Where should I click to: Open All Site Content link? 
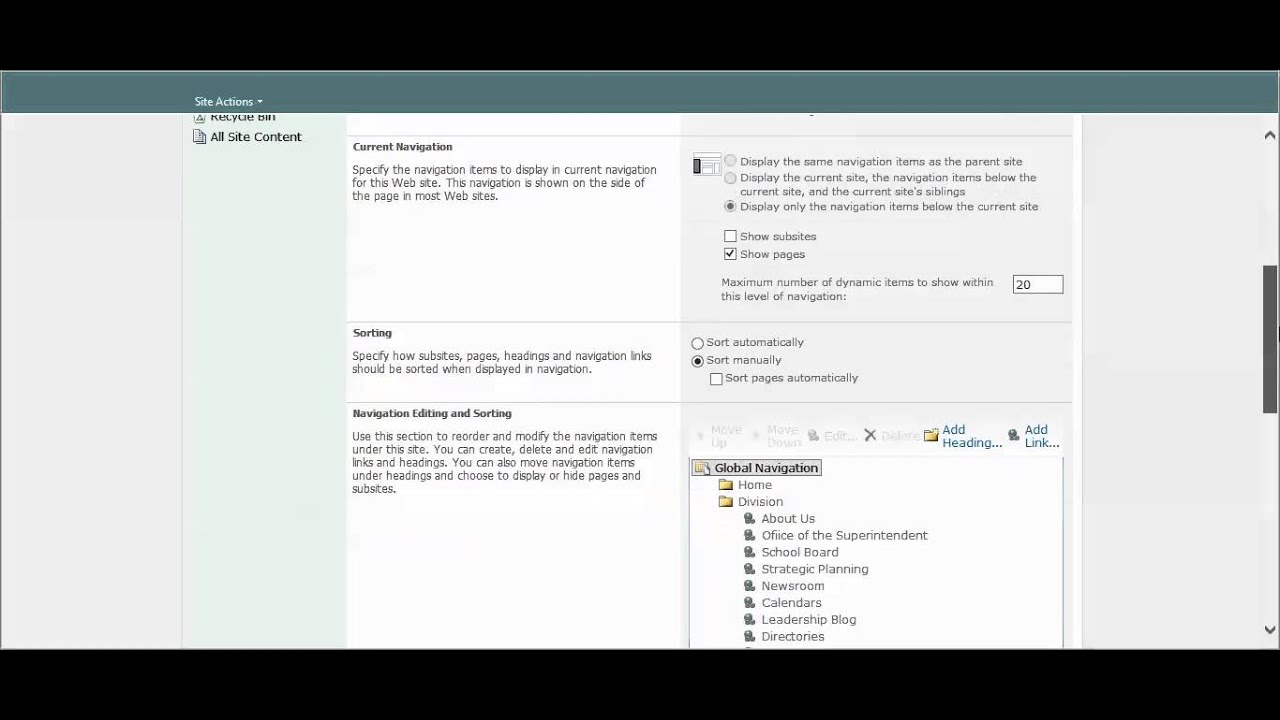point(255,137)
